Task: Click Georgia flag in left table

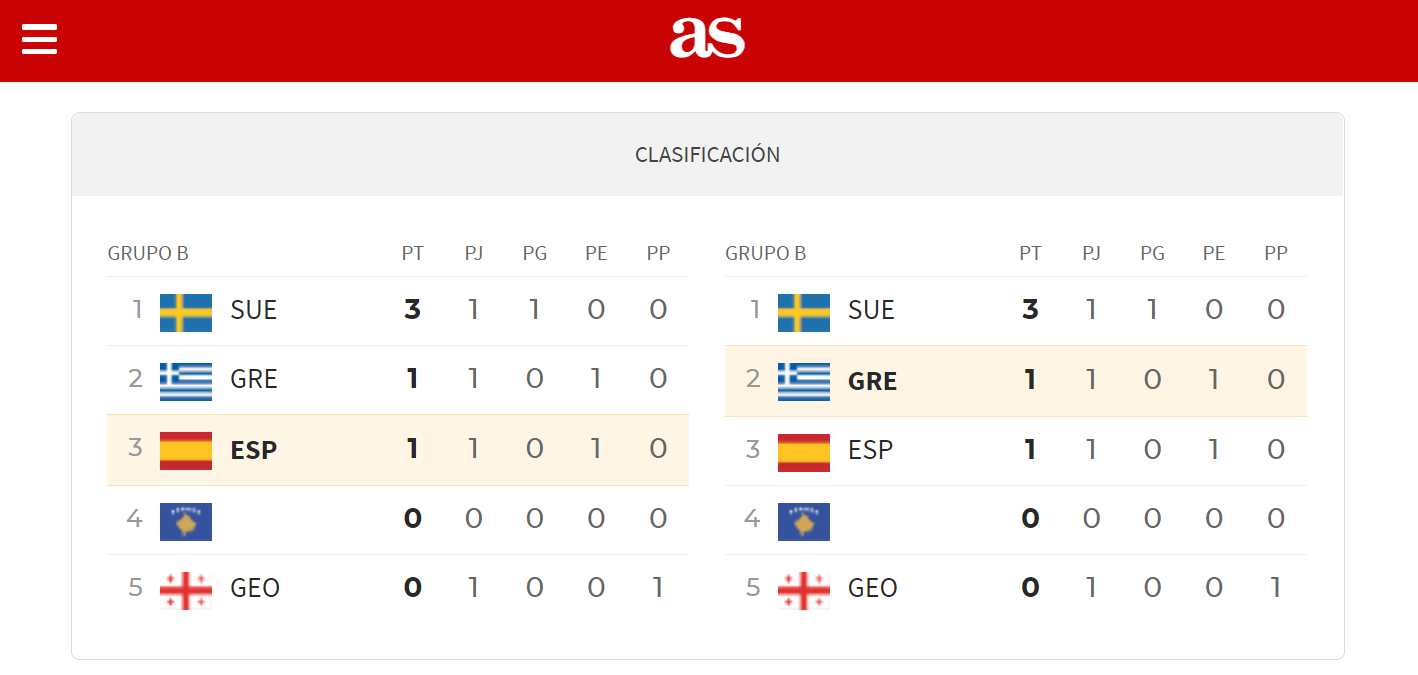Action: (186, 591)
